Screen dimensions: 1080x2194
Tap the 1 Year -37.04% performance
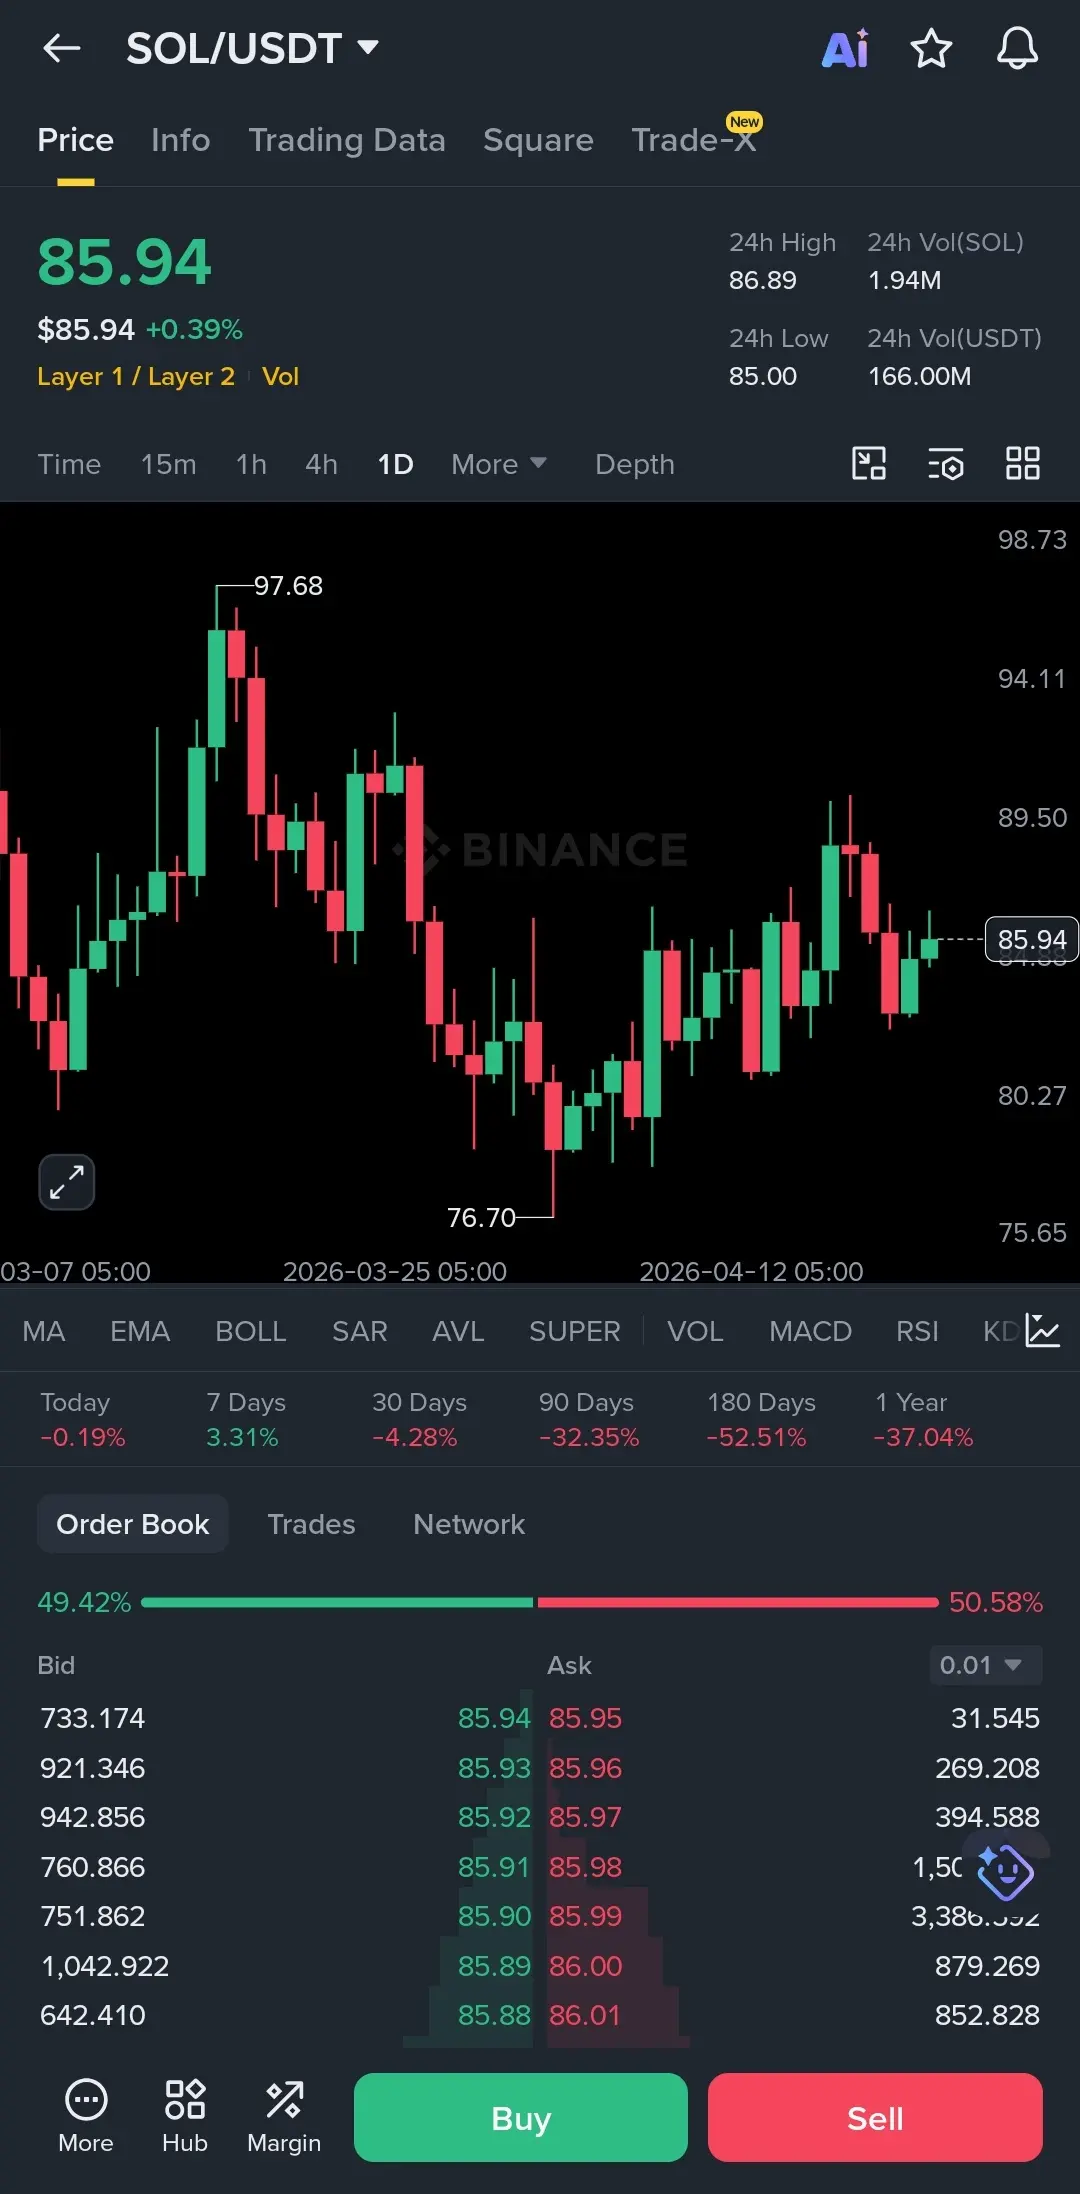pos(923,1419)
